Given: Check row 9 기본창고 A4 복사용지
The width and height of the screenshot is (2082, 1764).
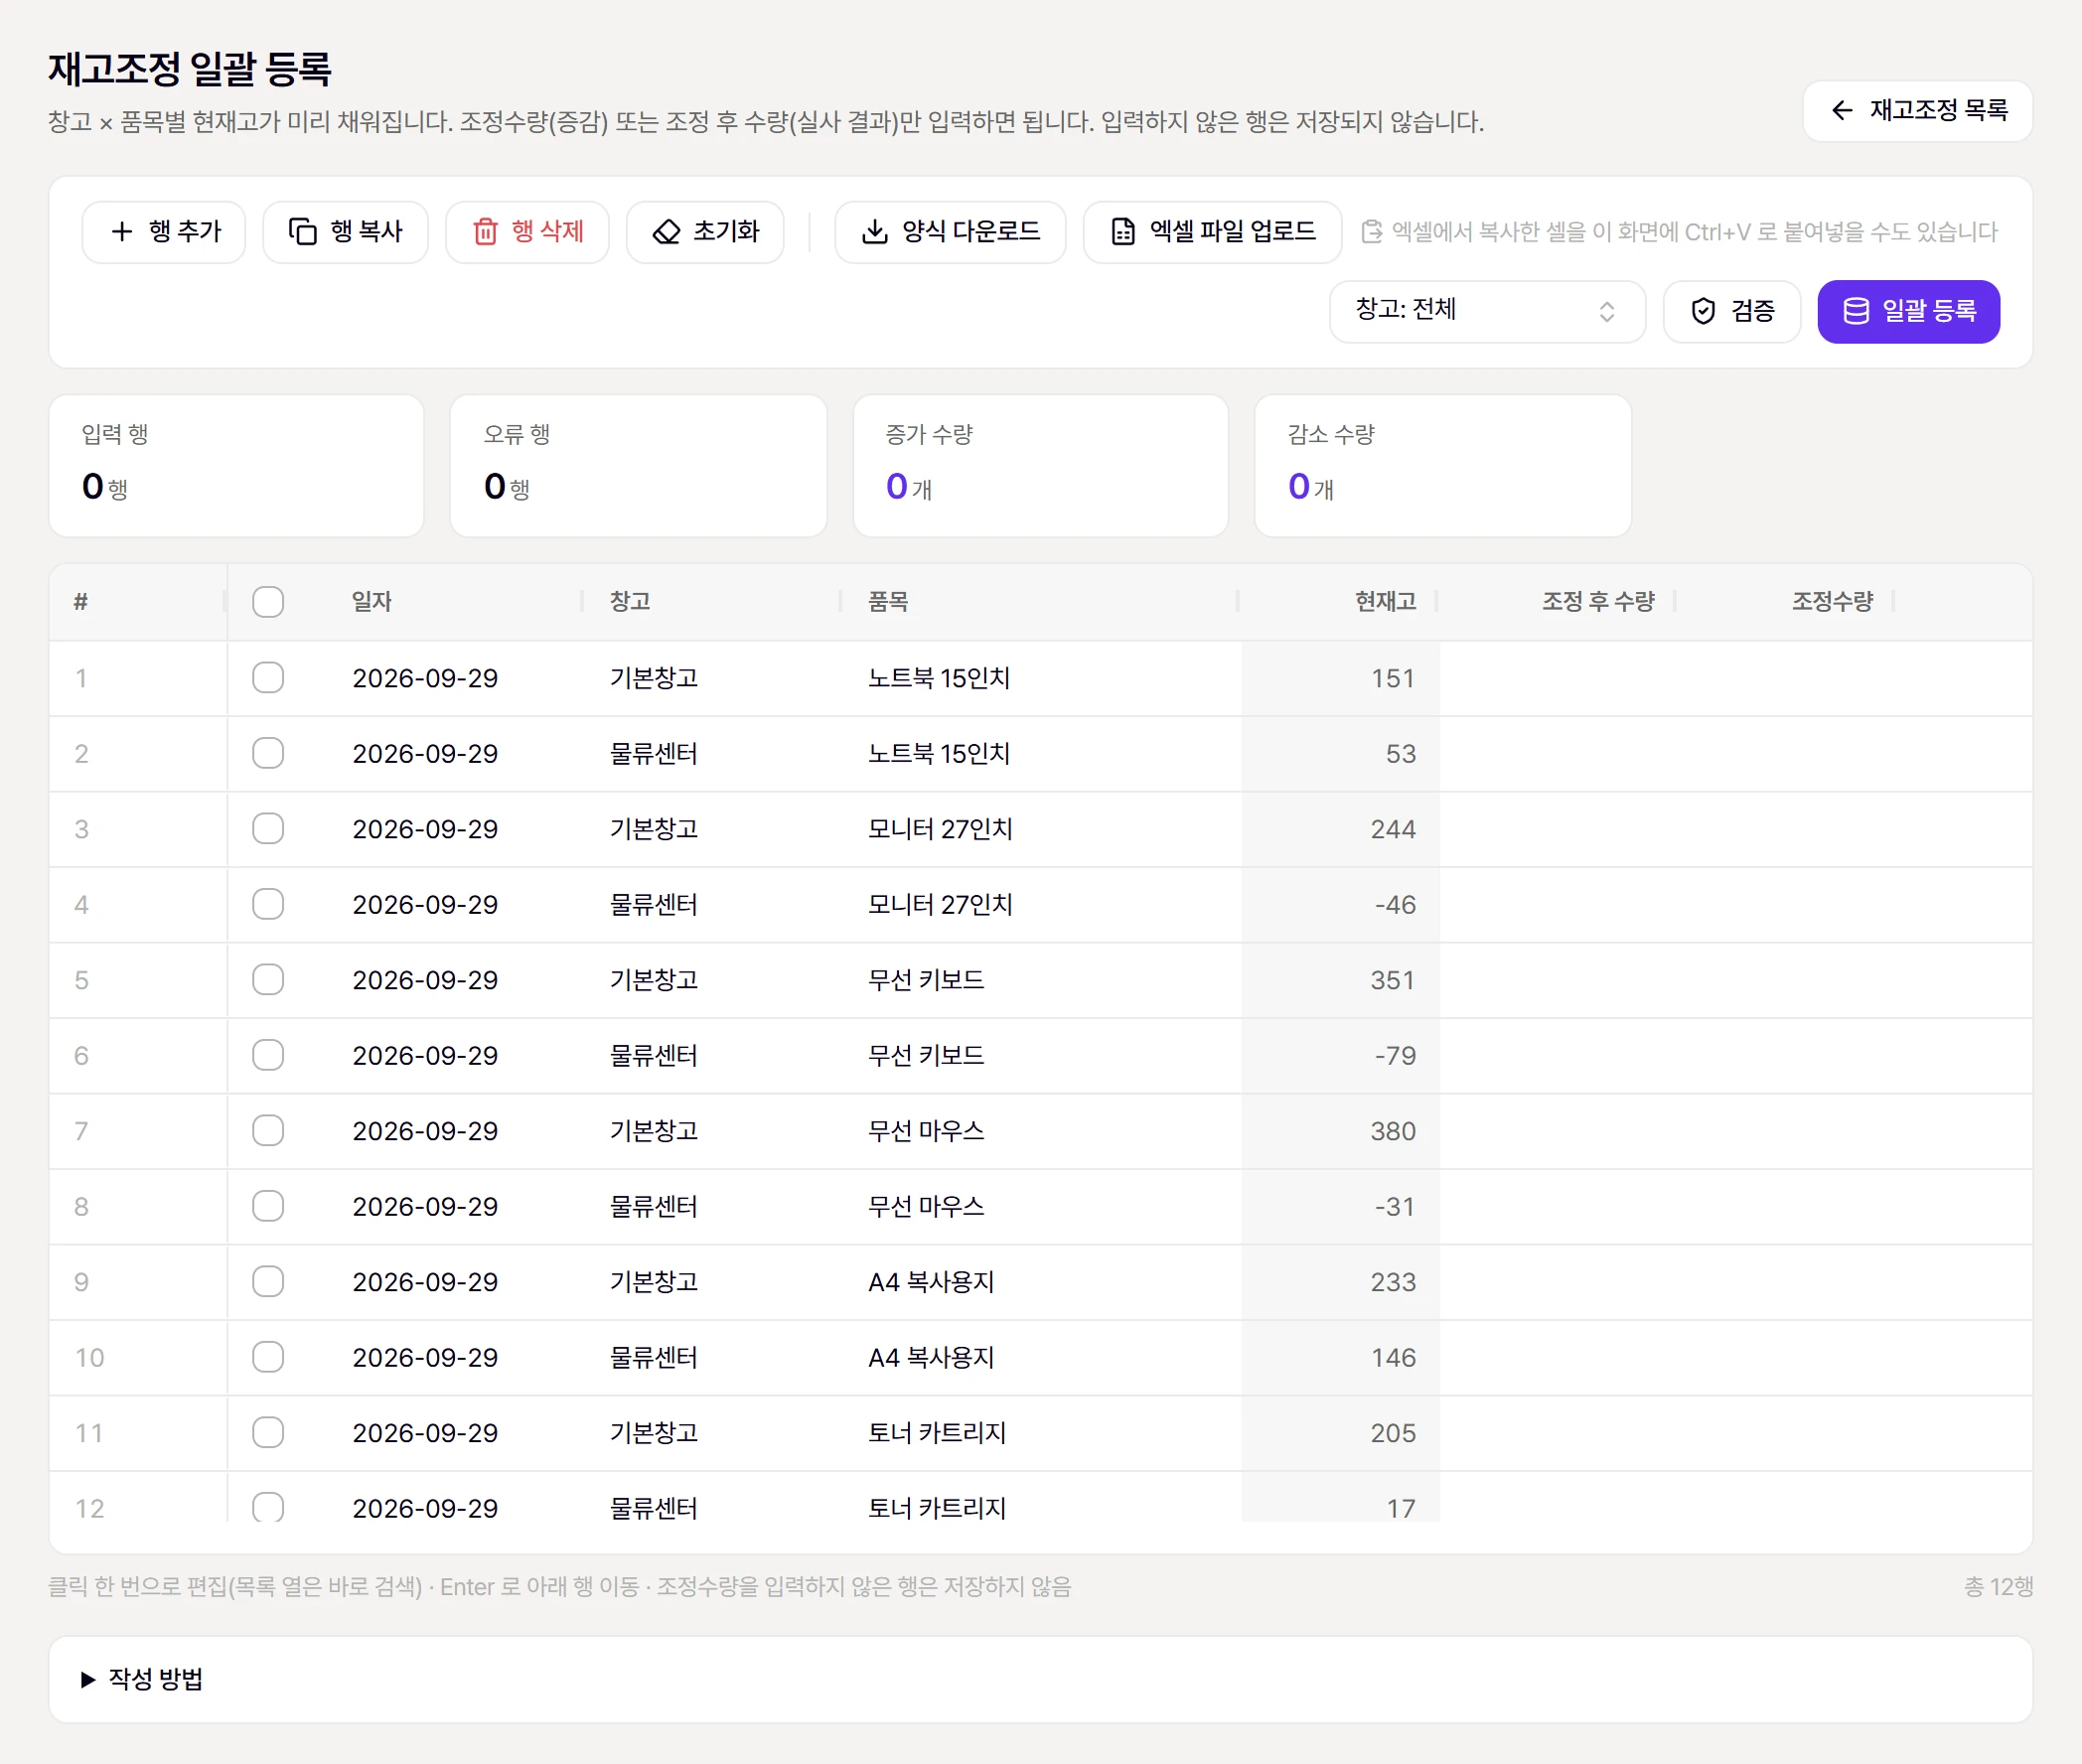Looking at the screenshot, I should click(268, 1282).
